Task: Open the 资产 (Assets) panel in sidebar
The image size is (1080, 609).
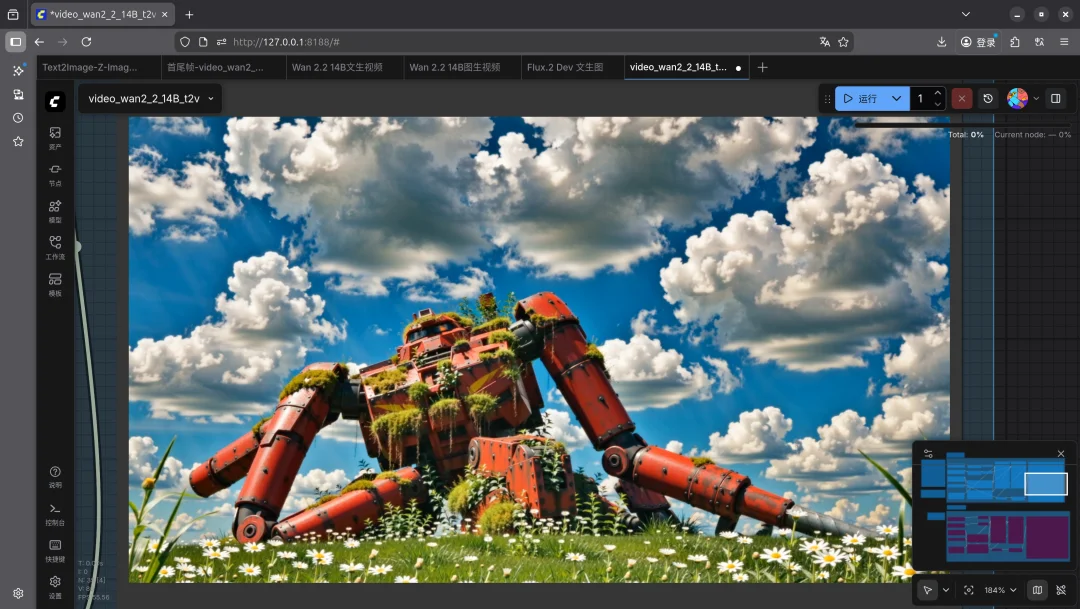Action: 55,137
